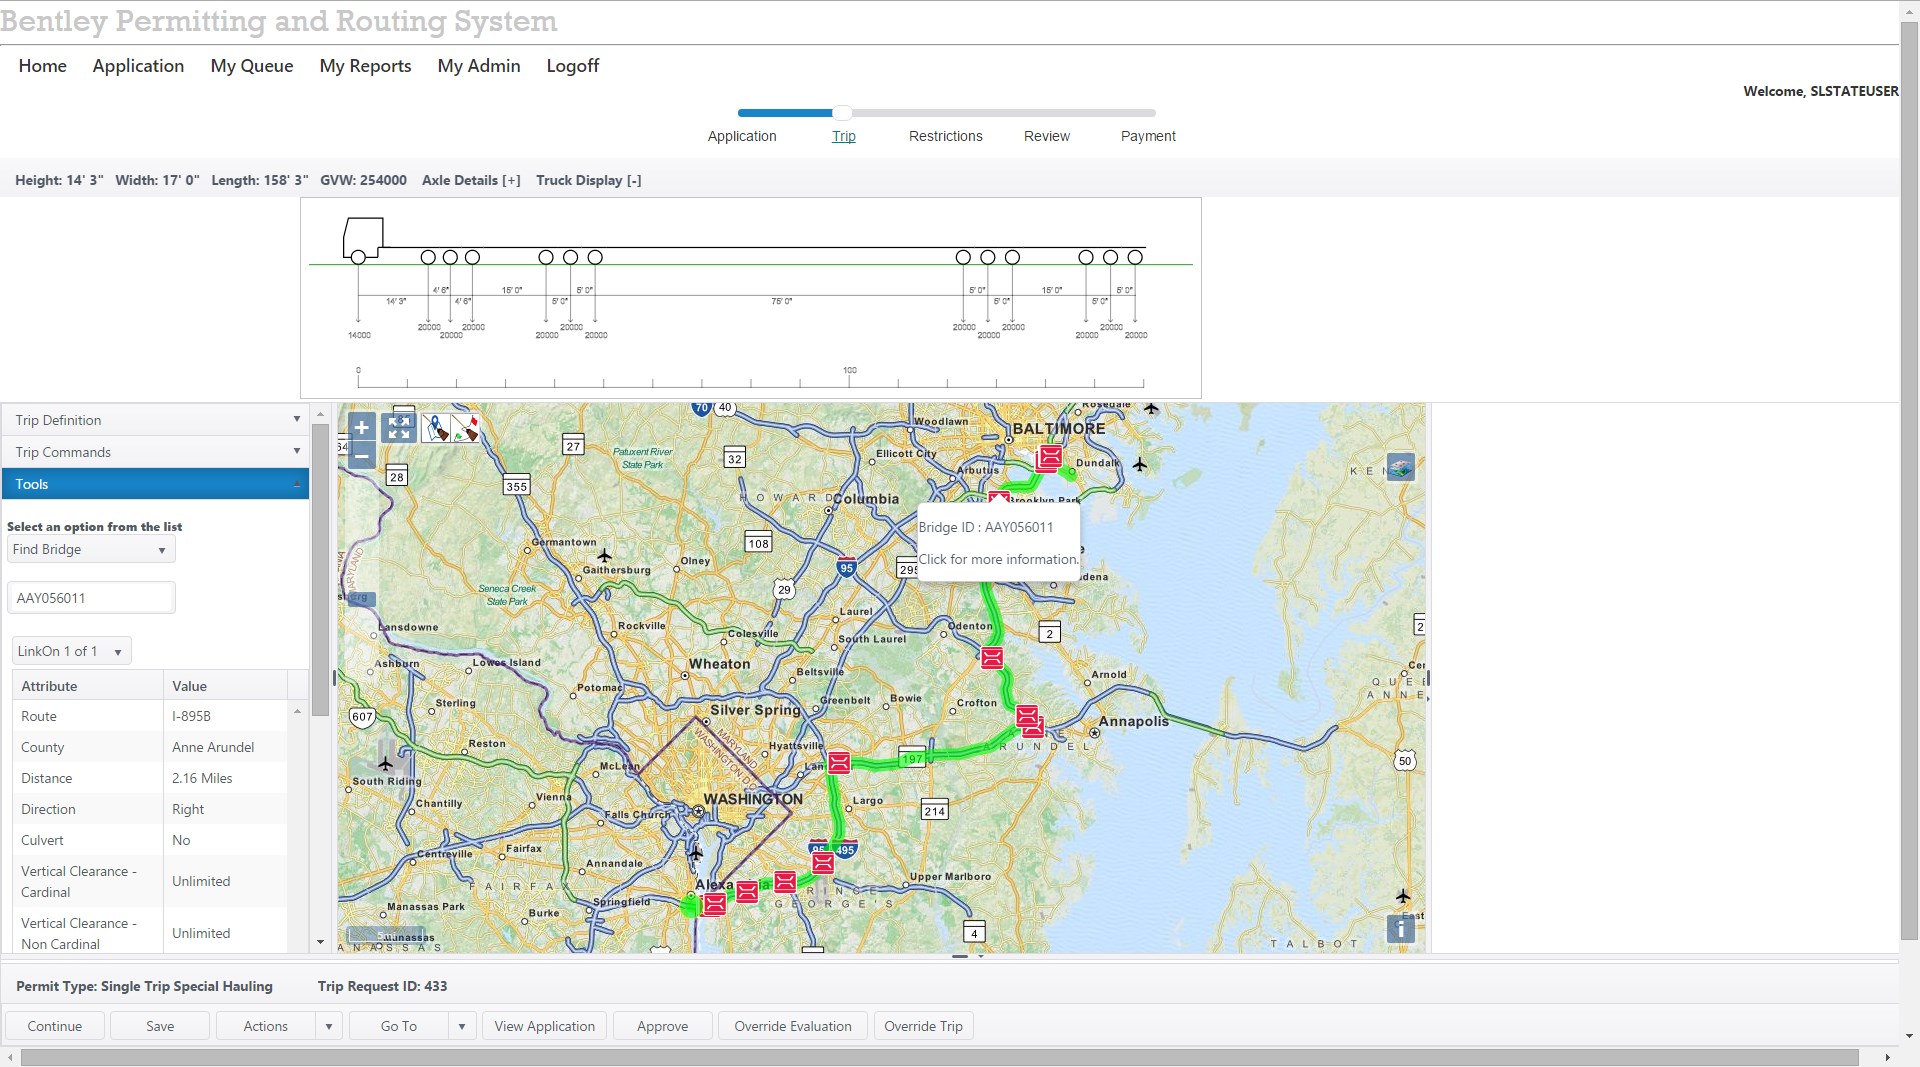Click the Direction value Right
This screenshot has height=1067, width=1920.
click(188, 809)
